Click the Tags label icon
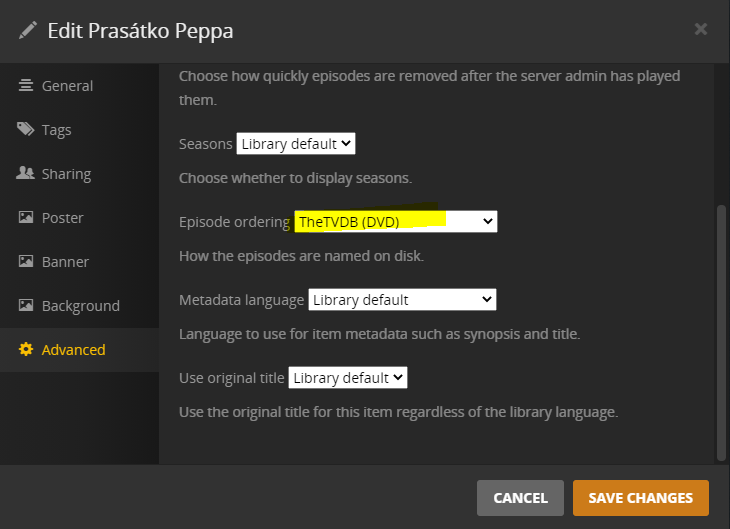The image size is (730, 529). pos(26,130)
